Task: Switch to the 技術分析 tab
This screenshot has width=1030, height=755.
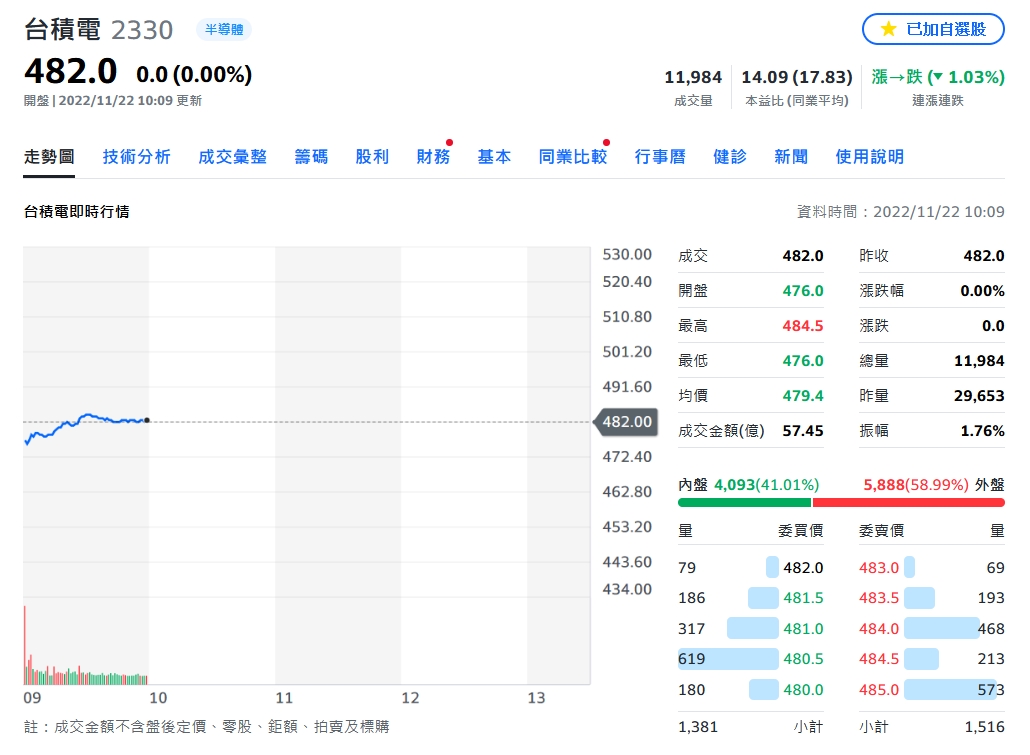Action: click(x=137, y=156)
